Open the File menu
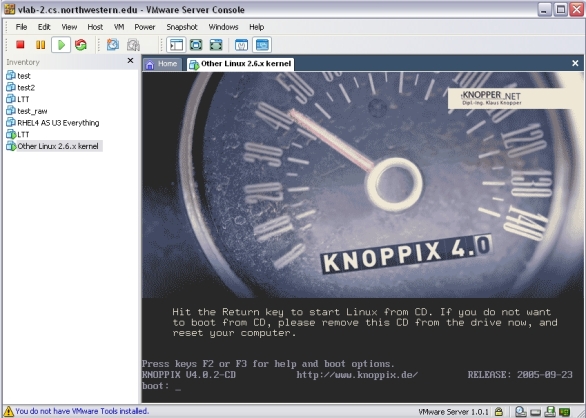 point(21,27)
